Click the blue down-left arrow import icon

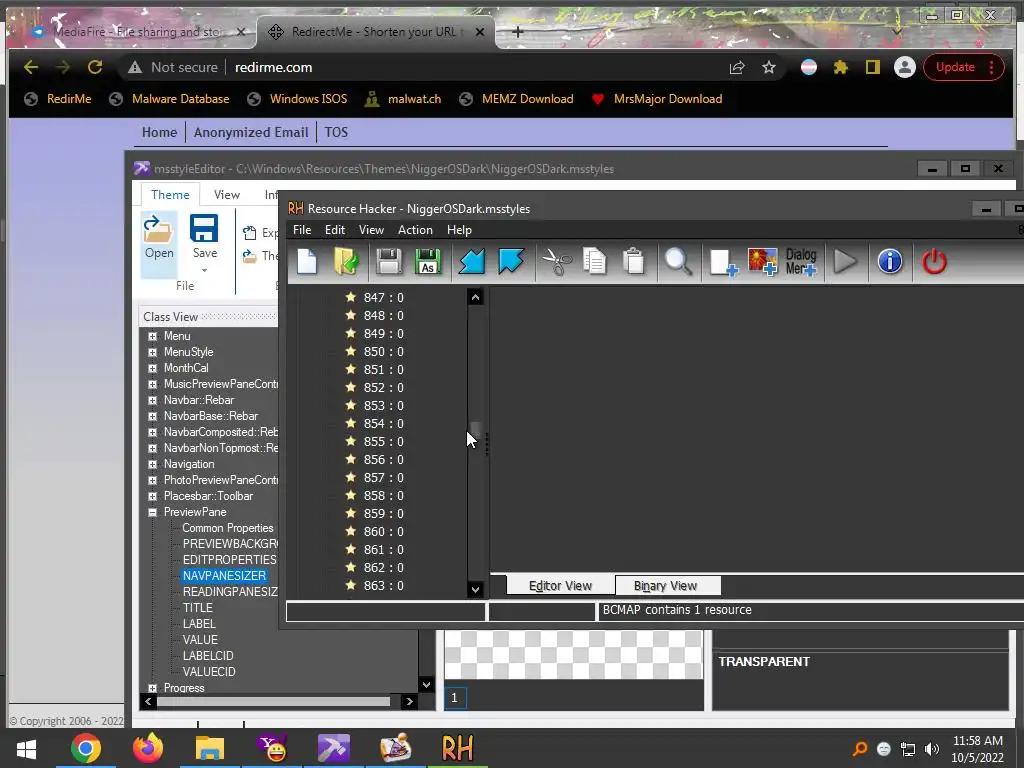coord(472,262)
